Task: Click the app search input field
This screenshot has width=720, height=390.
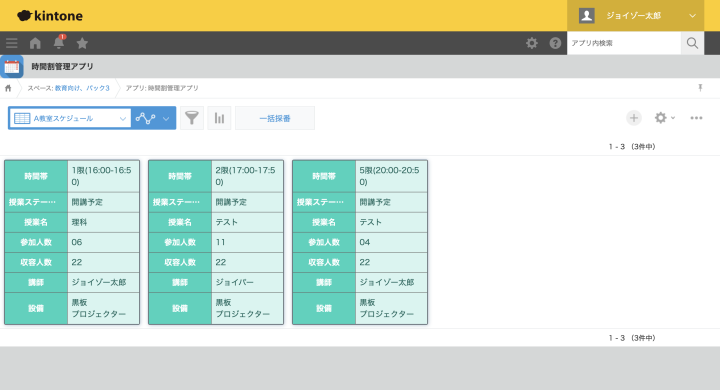Action: pyautogui.click(x=624, y=43)
